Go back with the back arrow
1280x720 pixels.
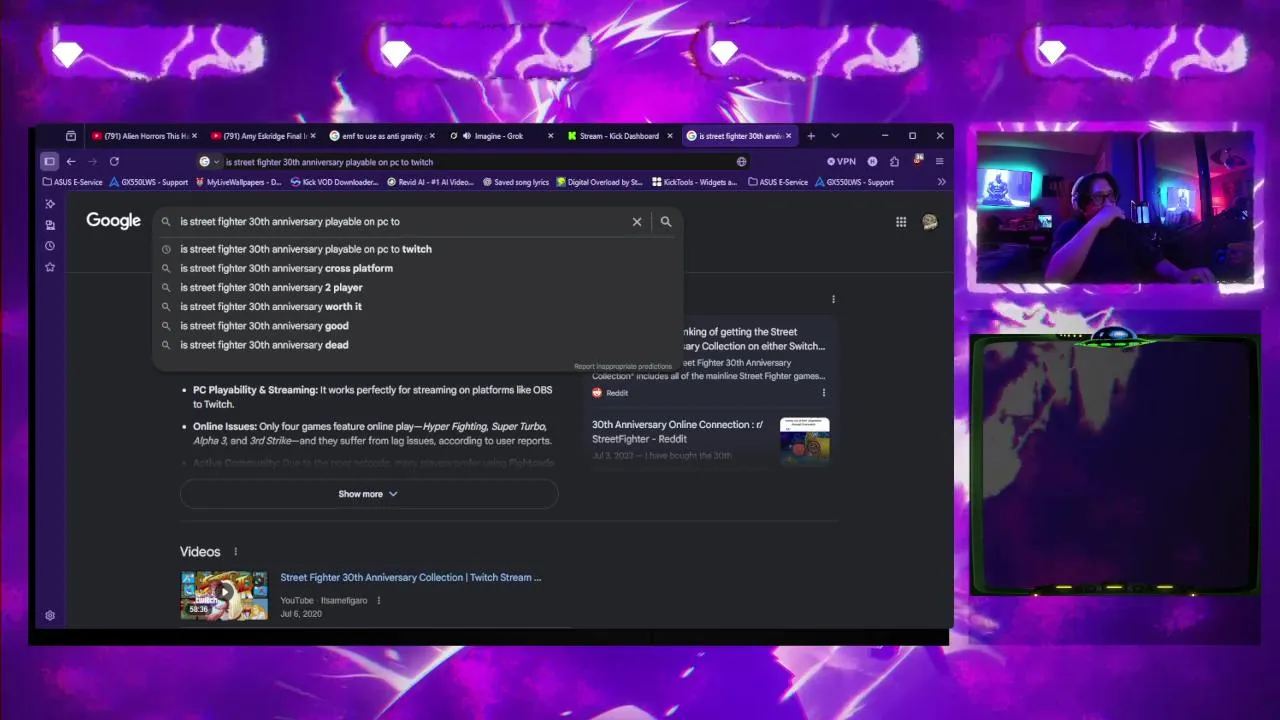point(71,161)
